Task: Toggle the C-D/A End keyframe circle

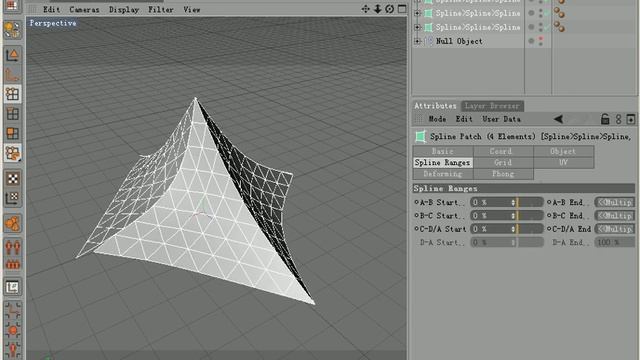Action: pyautogui.click(x=549, y=229)
